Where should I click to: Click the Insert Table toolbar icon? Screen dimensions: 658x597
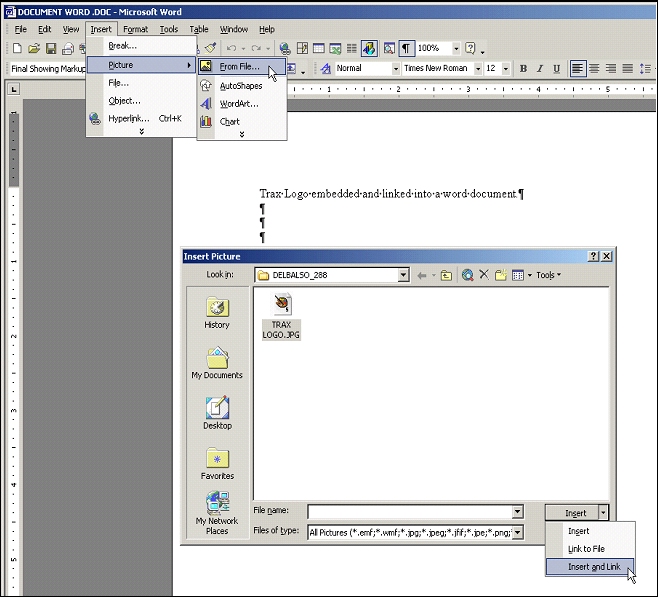[x=319, y=48]
